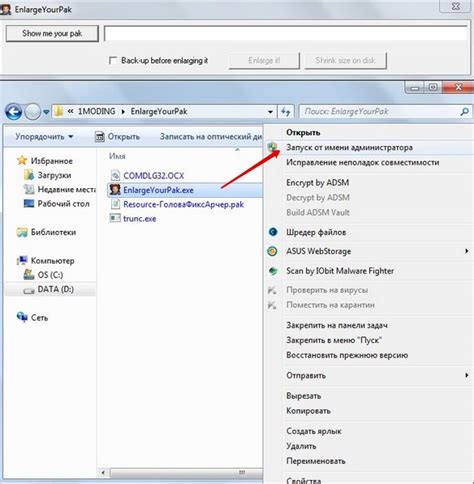Click Открыть in the Explorer toolbar
Image resolution: width=474 pixels, height=484 pixels.
pos(118,137)
